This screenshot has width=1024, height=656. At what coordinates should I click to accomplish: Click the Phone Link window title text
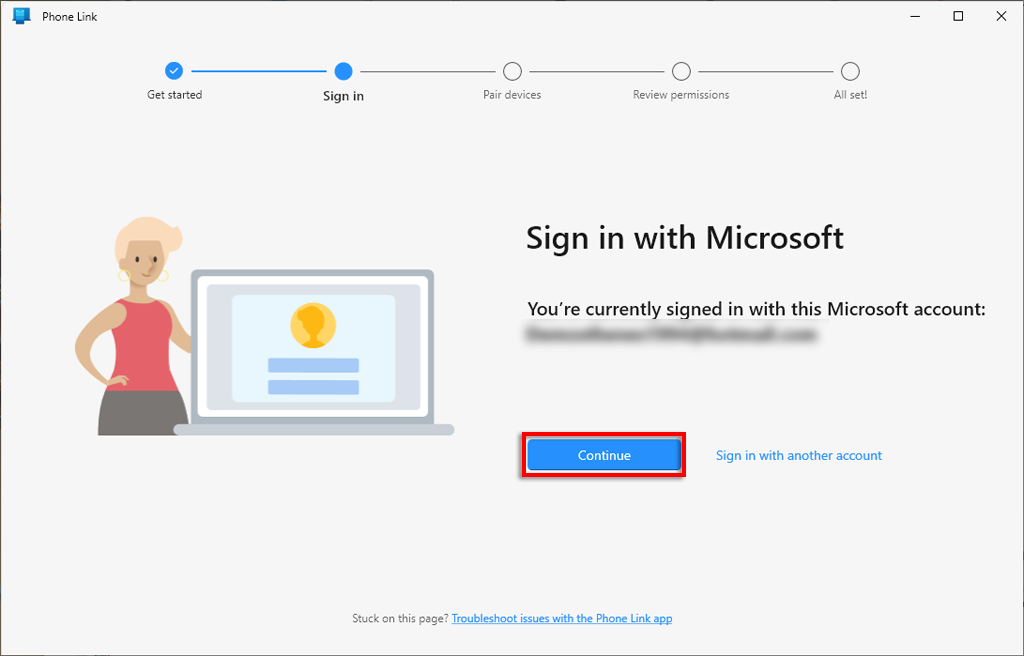tap(70, 16)
